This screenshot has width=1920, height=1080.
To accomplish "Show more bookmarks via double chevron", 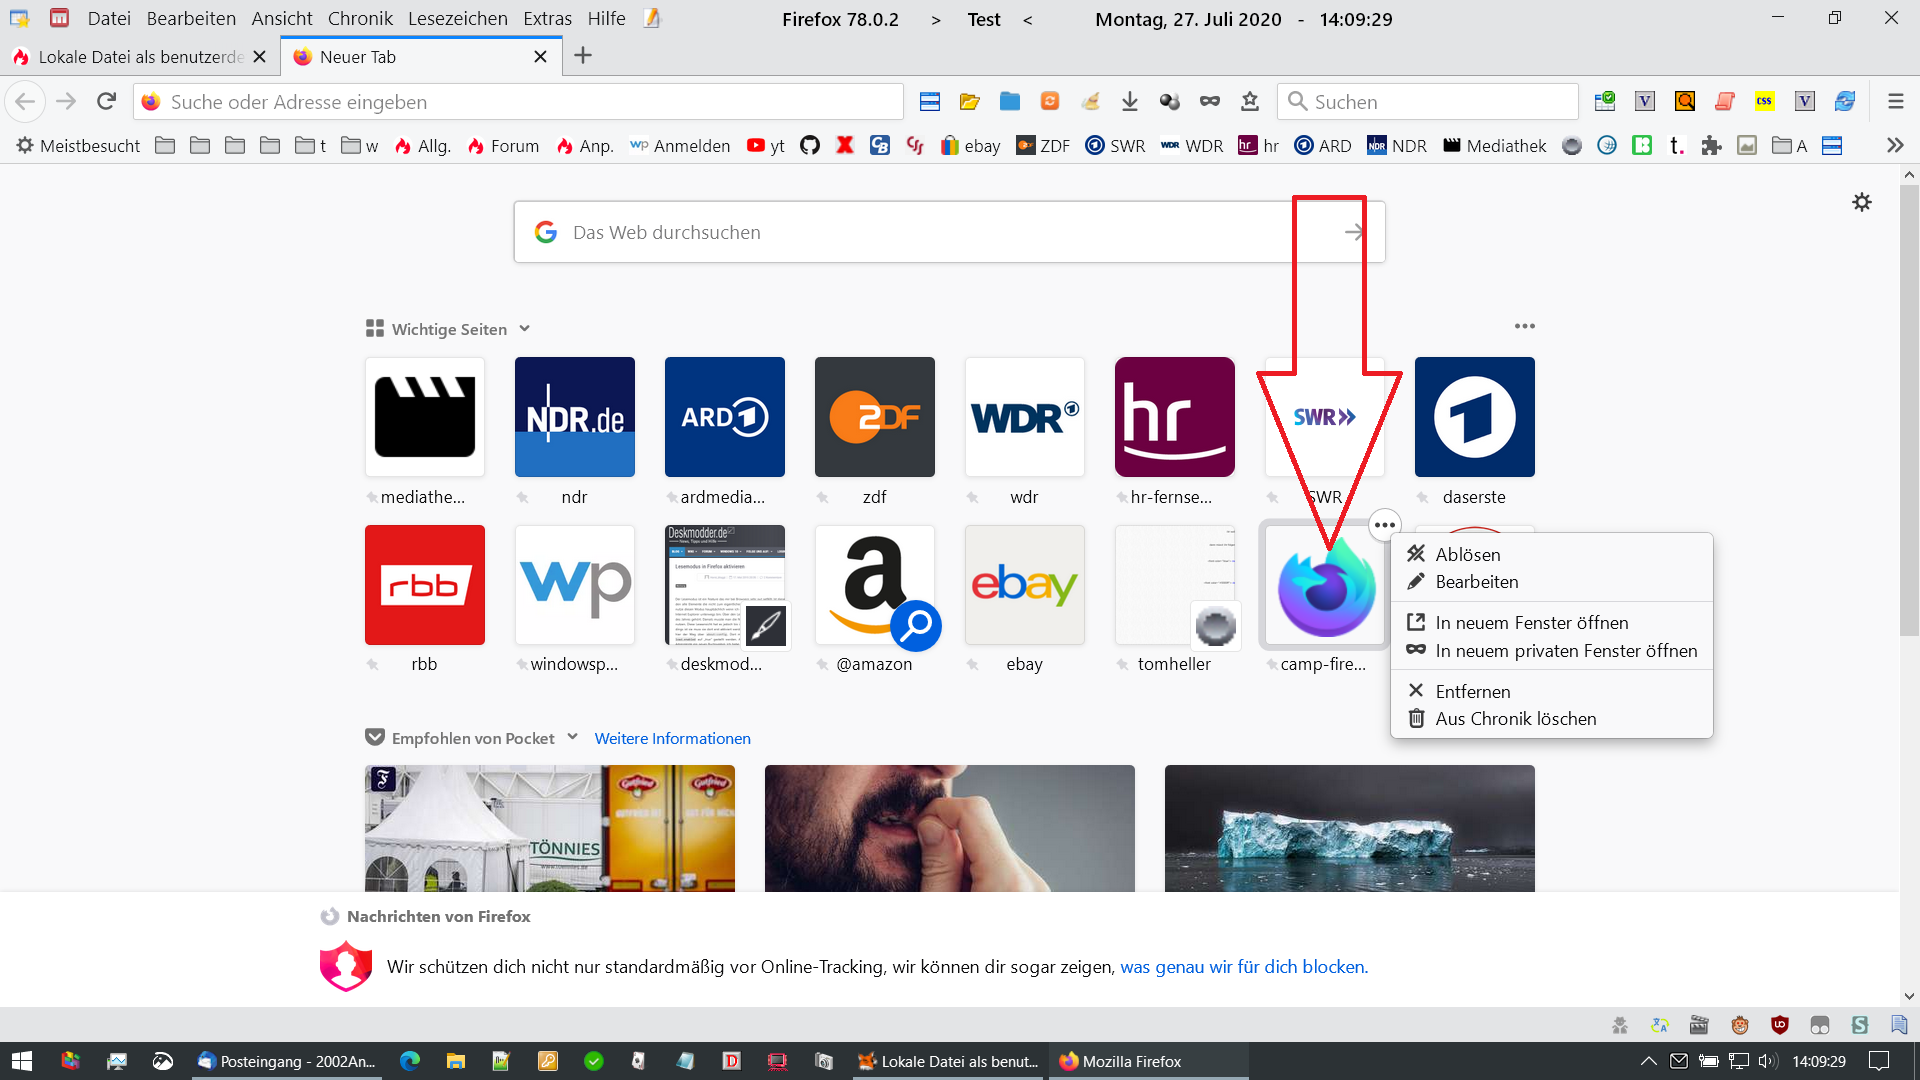I will [x=1894, y=146].
